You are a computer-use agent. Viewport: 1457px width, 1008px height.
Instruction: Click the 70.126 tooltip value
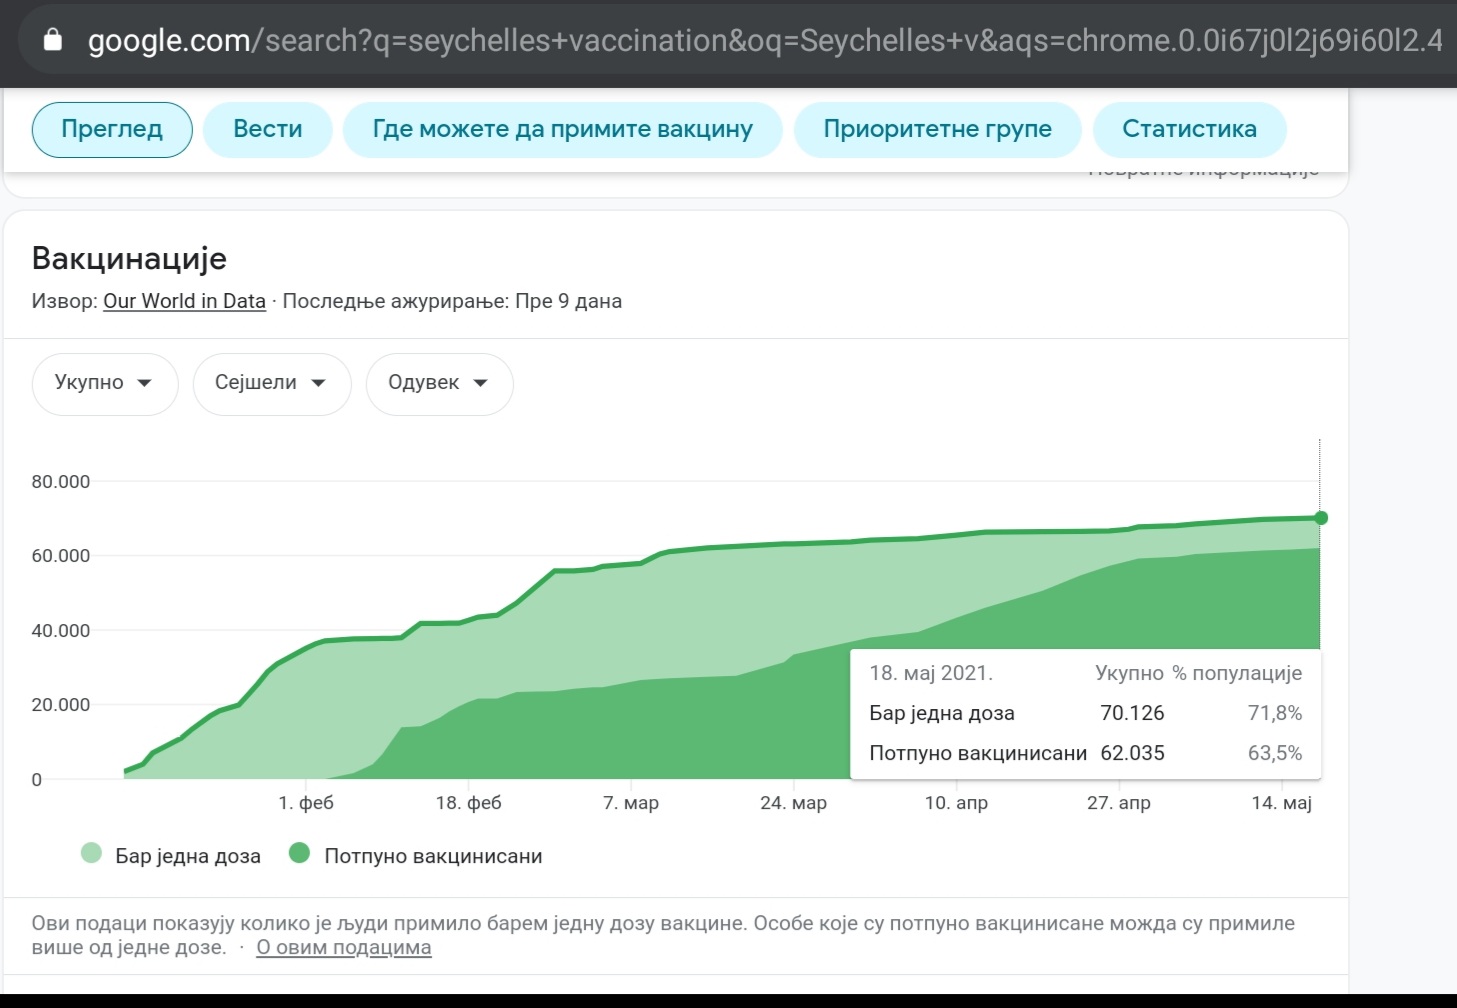[x=1132, y=713]
